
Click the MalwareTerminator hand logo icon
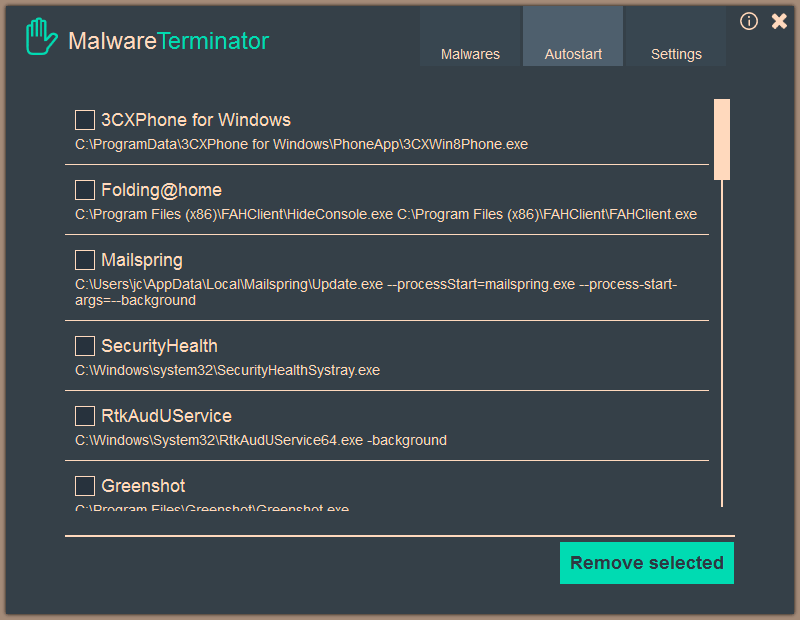point(41,40)
